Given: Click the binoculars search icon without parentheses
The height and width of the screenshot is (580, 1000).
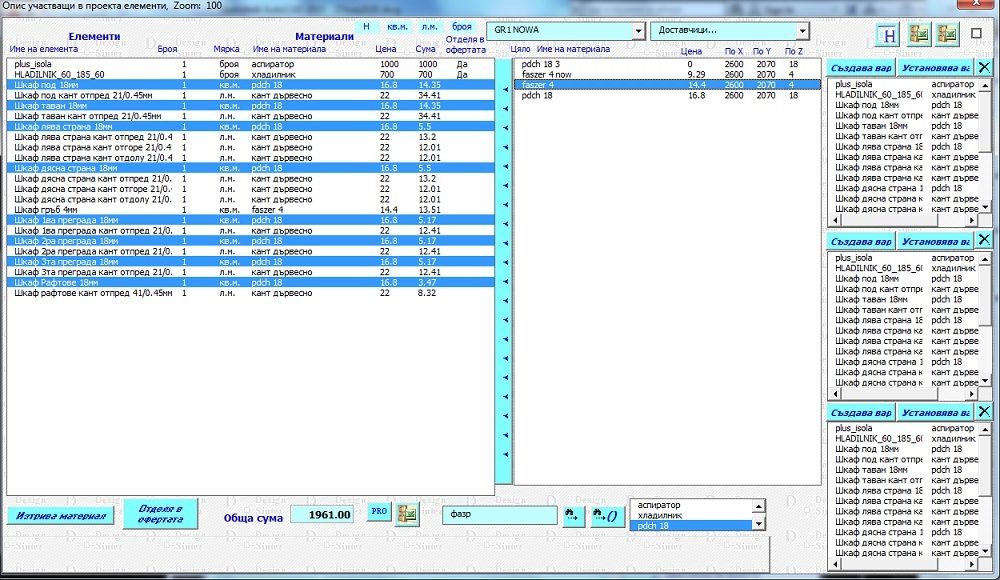Looking at the screenshot, I should click(572, 516).
